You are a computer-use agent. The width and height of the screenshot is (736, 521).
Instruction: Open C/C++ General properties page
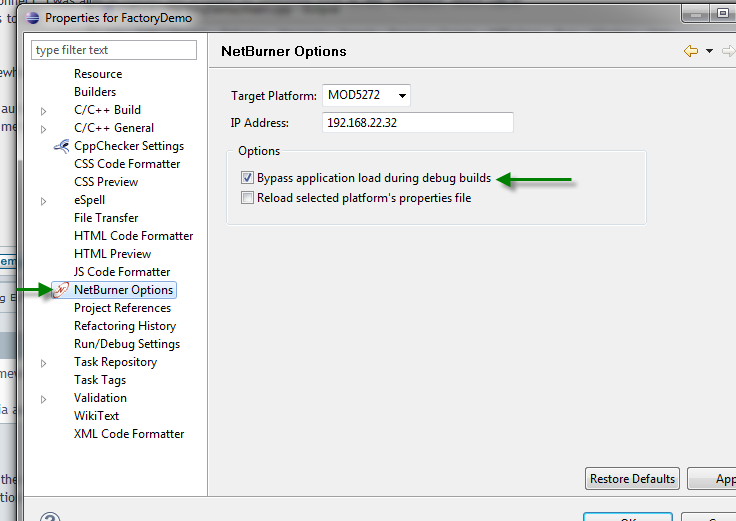(114, 128)
